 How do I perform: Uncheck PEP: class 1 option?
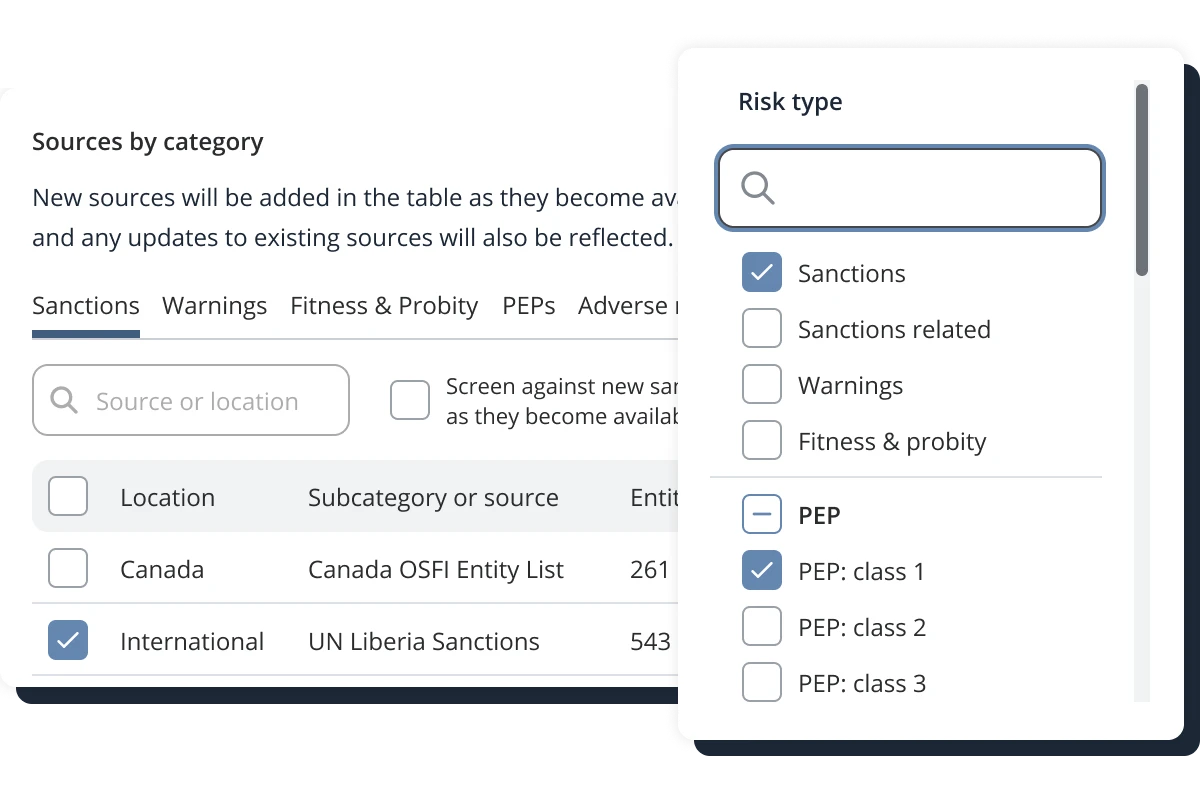762,571
